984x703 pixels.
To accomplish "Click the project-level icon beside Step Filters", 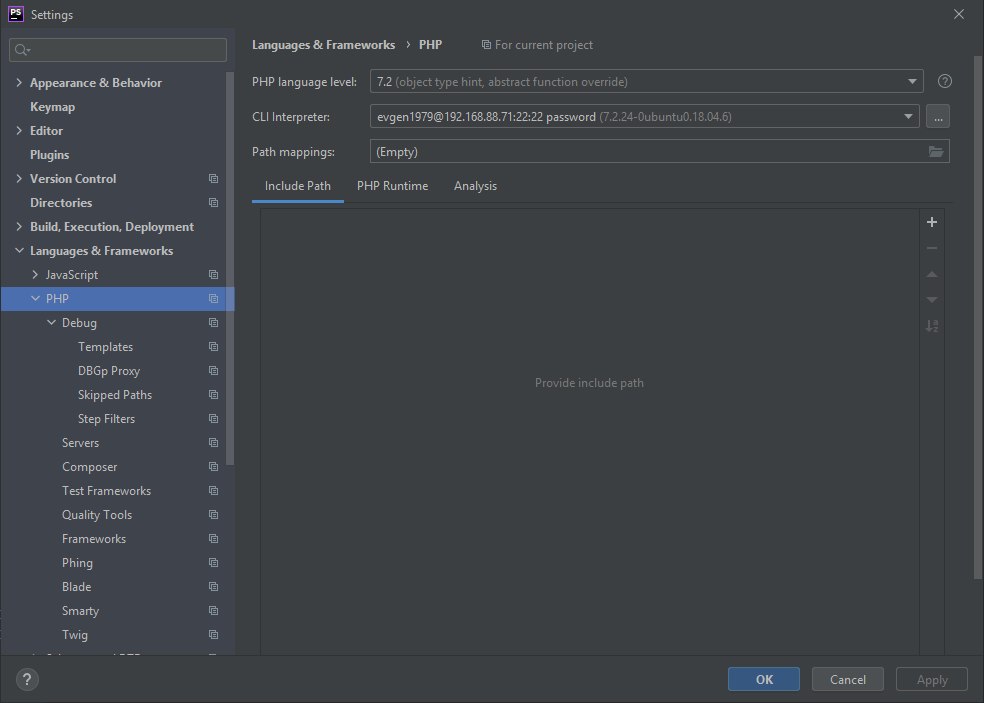I will [213, 419].
